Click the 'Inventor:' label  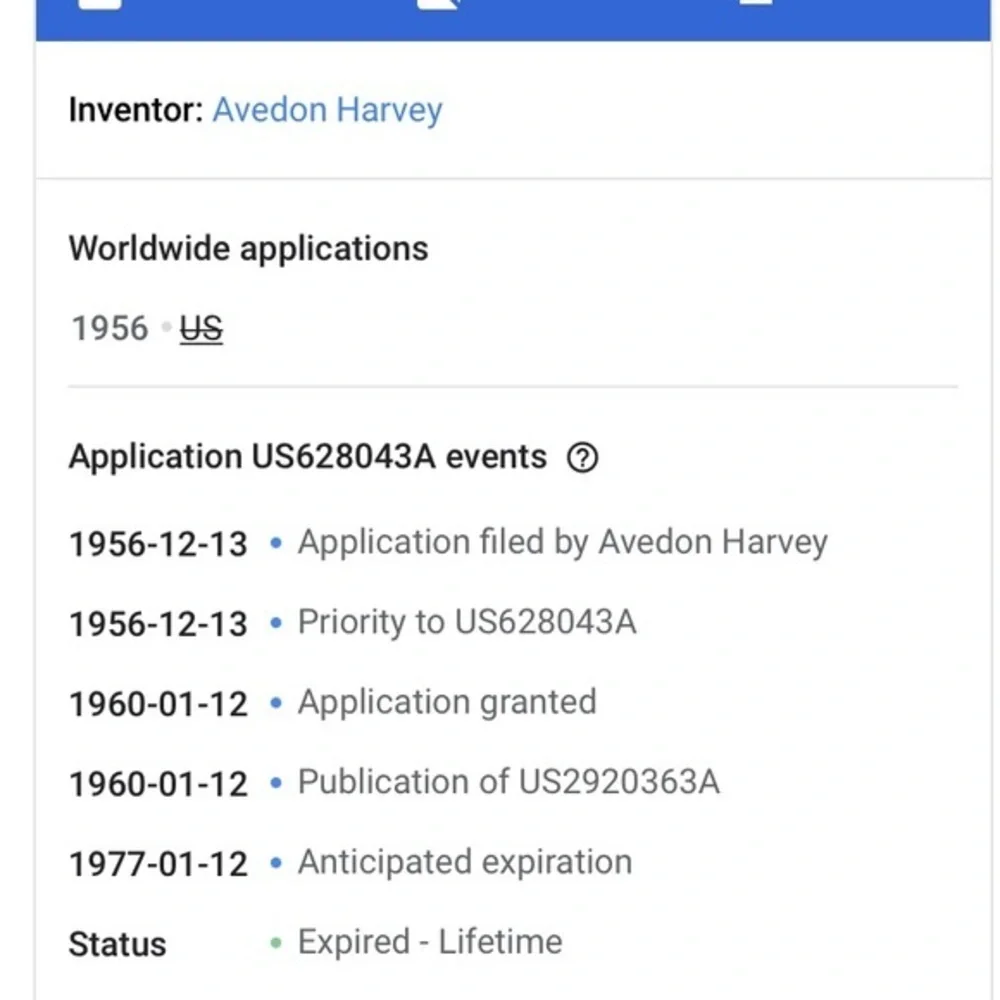pyautogui.click(x=136, y=110)
